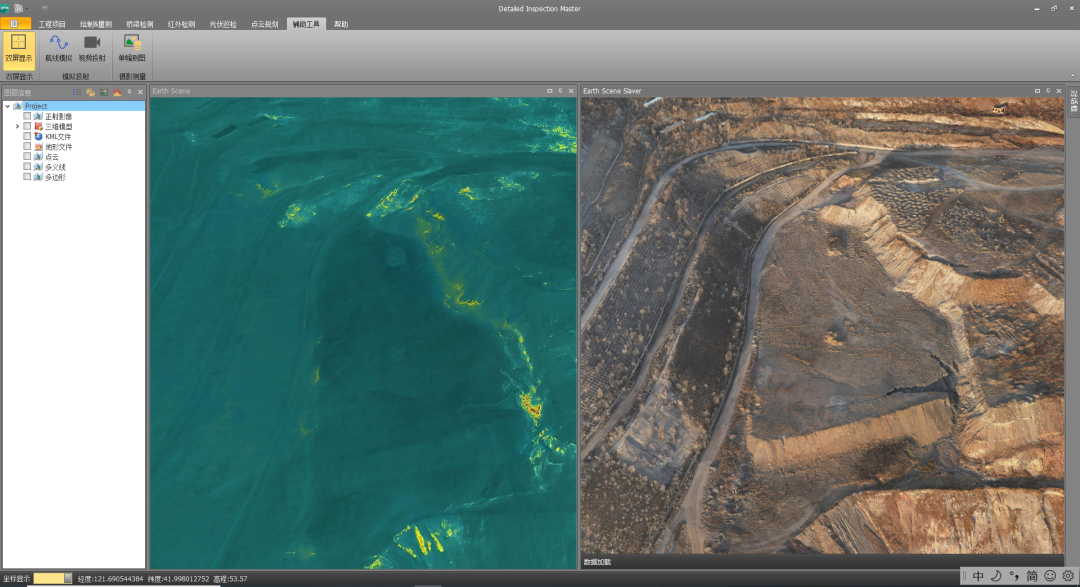Viewport: 1080px width, 587px height.
Task: Check the 三维模型 layer checkbox
Action: click(28, 126)
